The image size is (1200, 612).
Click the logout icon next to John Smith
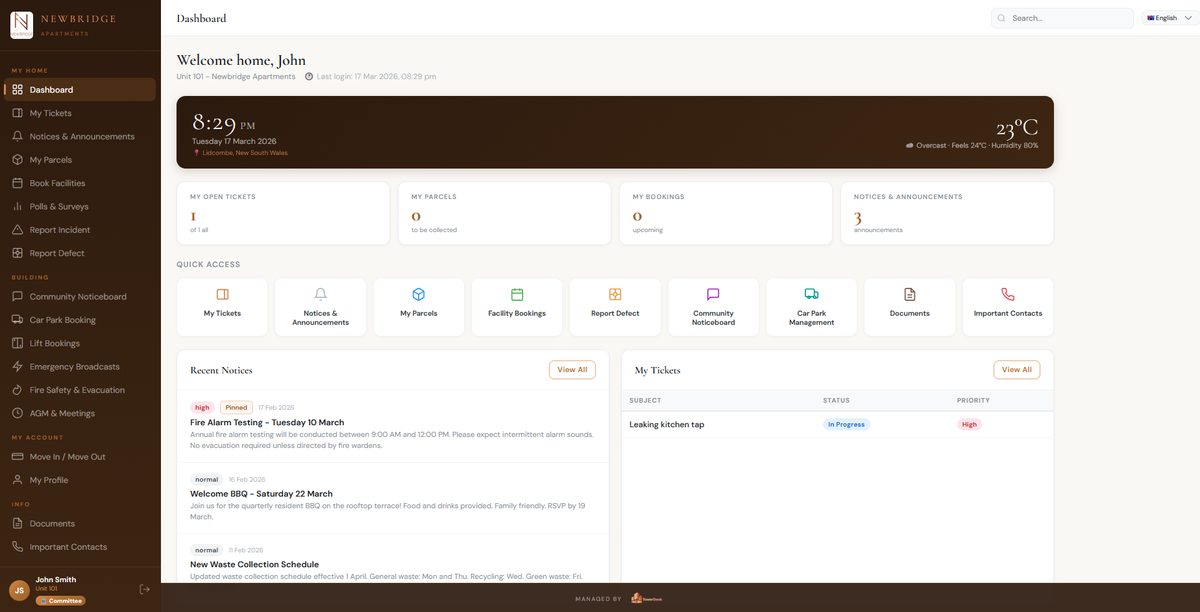pos(146,590)
